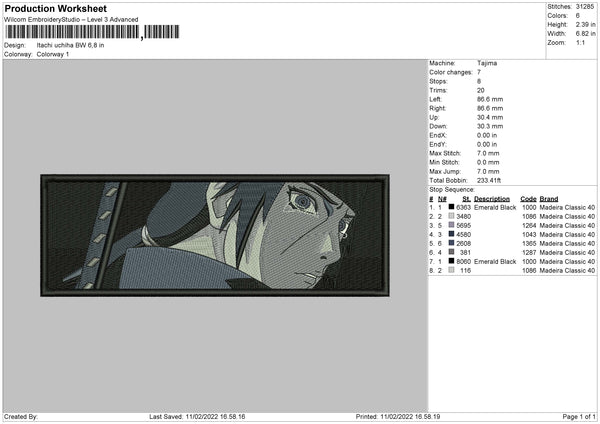Click the Min Stitch value '0.0 mm'
The width and height of the screenshot is (600, 424).
pos(488,162)
